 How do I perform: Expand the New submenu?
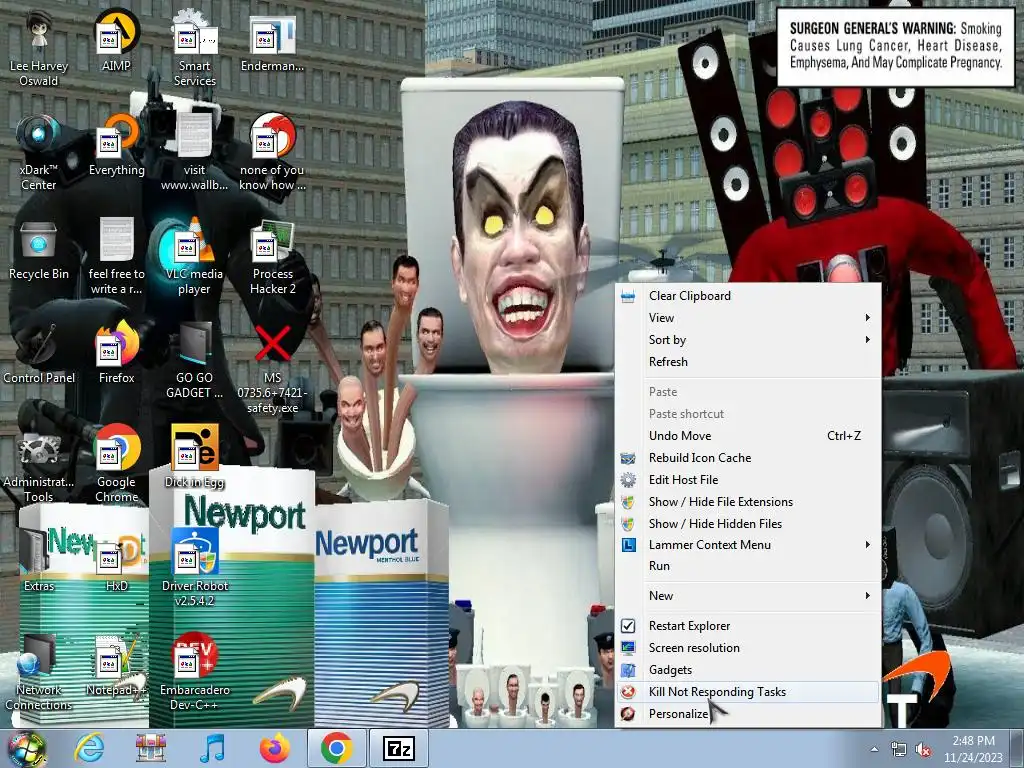click(x=748, y=596)
